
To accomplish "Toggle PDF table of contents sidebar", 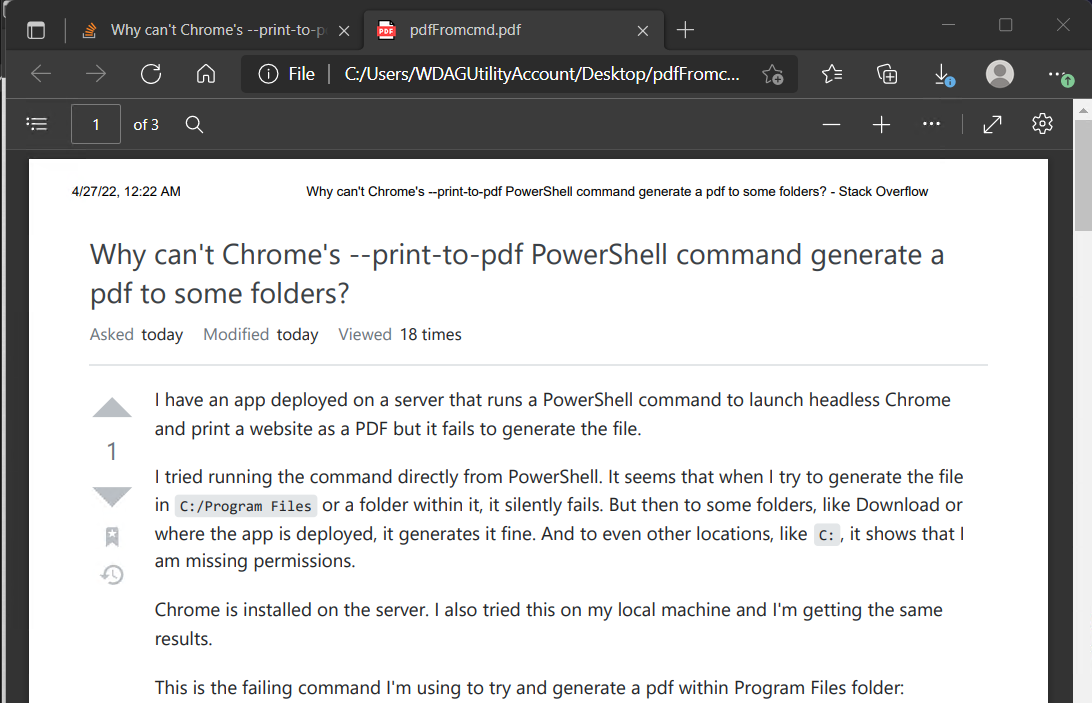I will 37,124.
